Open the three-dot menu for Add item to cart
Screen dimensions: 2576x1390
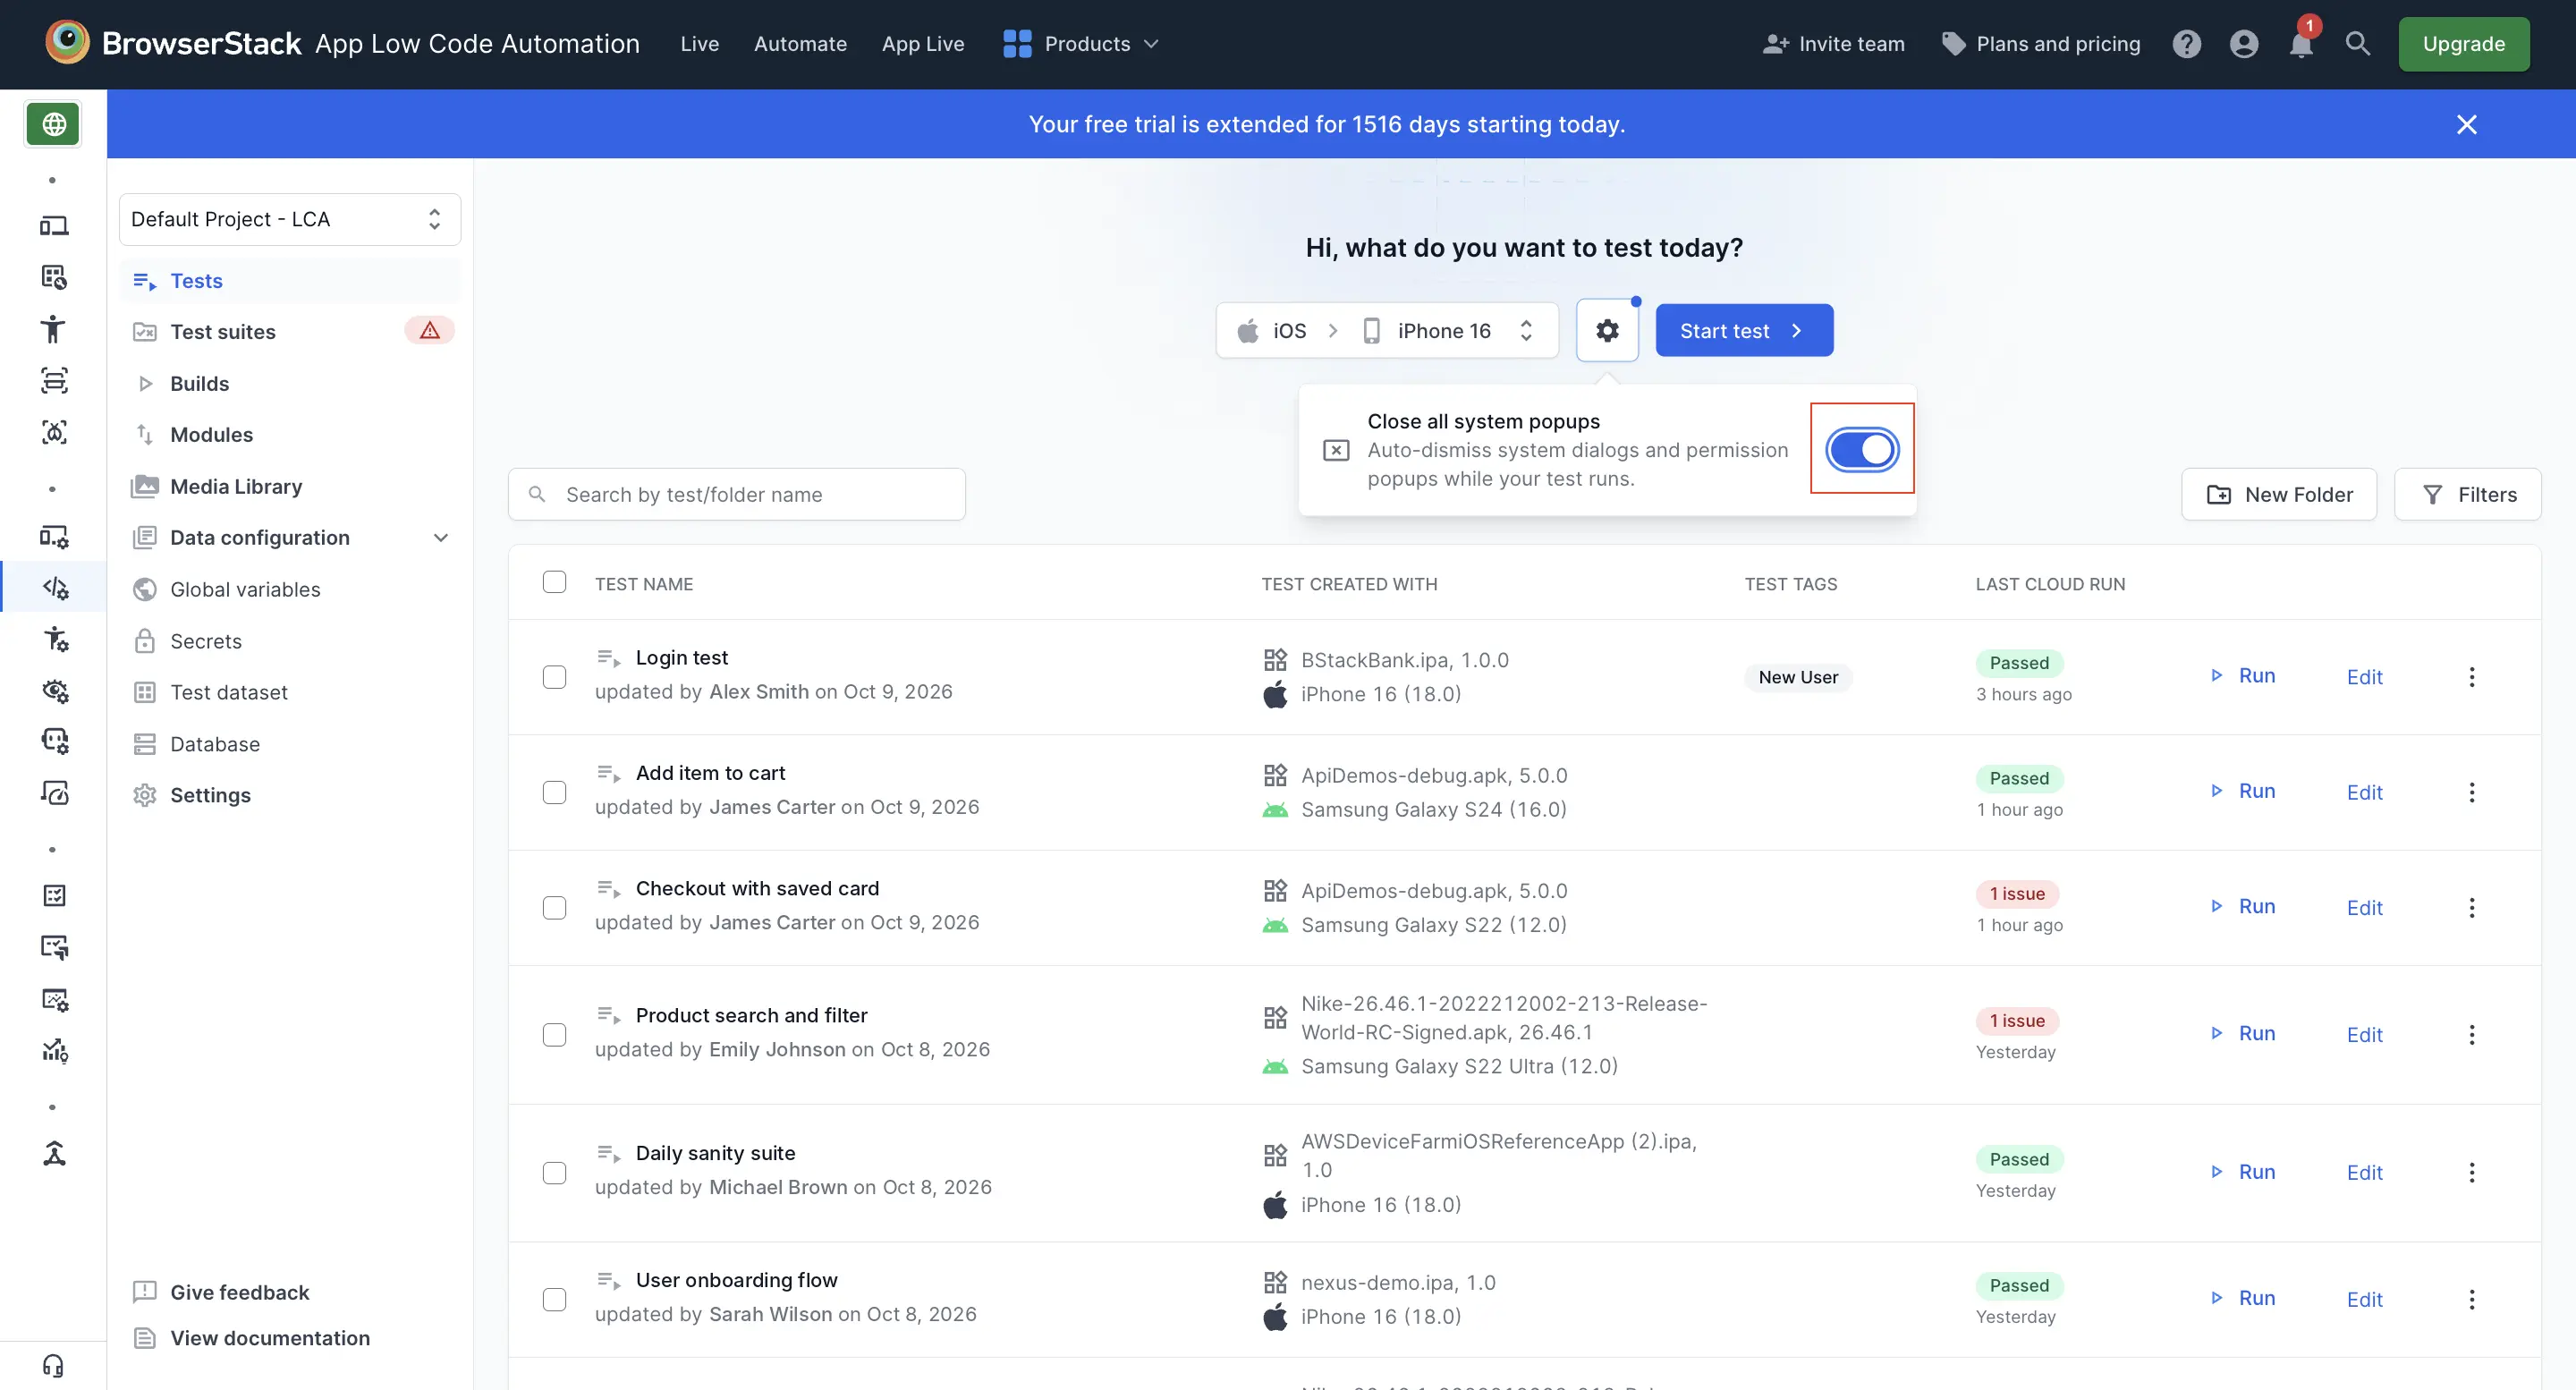(2472, 792)
